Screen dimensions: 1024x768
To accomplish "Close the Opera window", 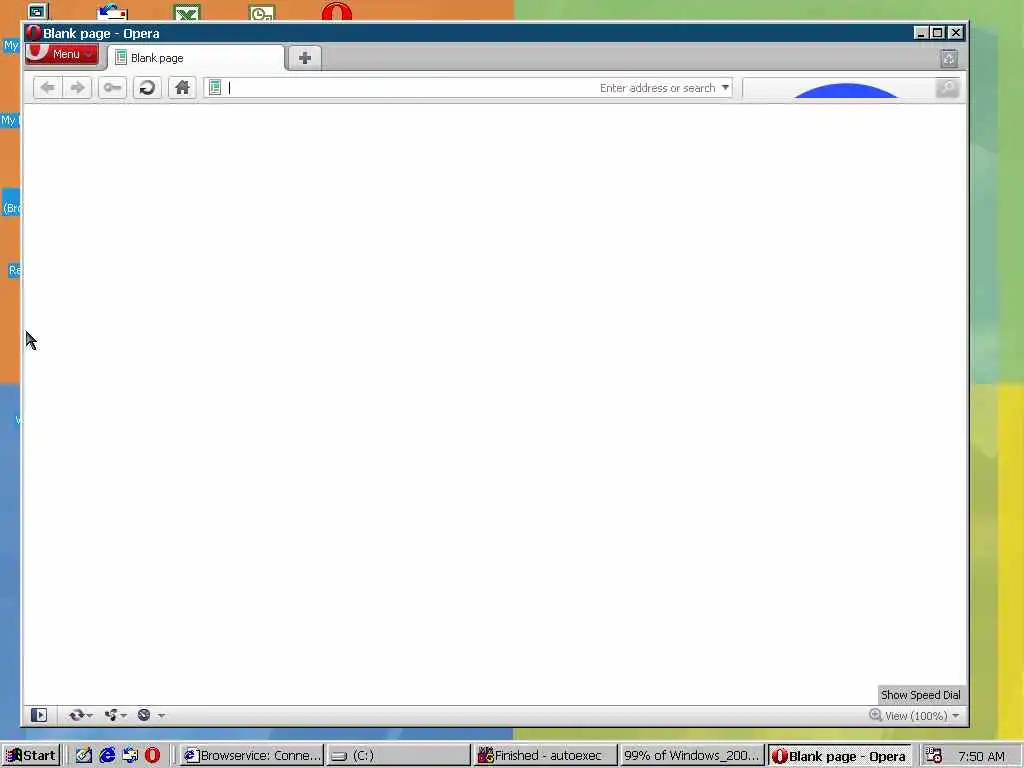I will pyautogui.click(x=955, y=33).
